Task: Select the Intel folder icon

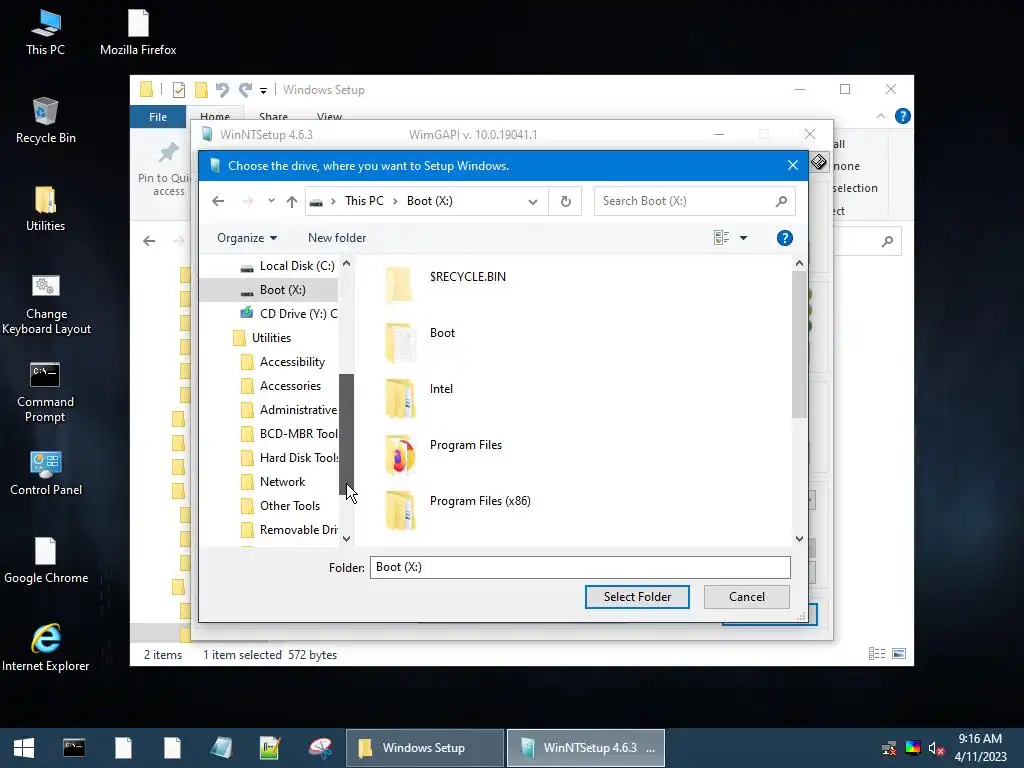Action: click(400, 397)
